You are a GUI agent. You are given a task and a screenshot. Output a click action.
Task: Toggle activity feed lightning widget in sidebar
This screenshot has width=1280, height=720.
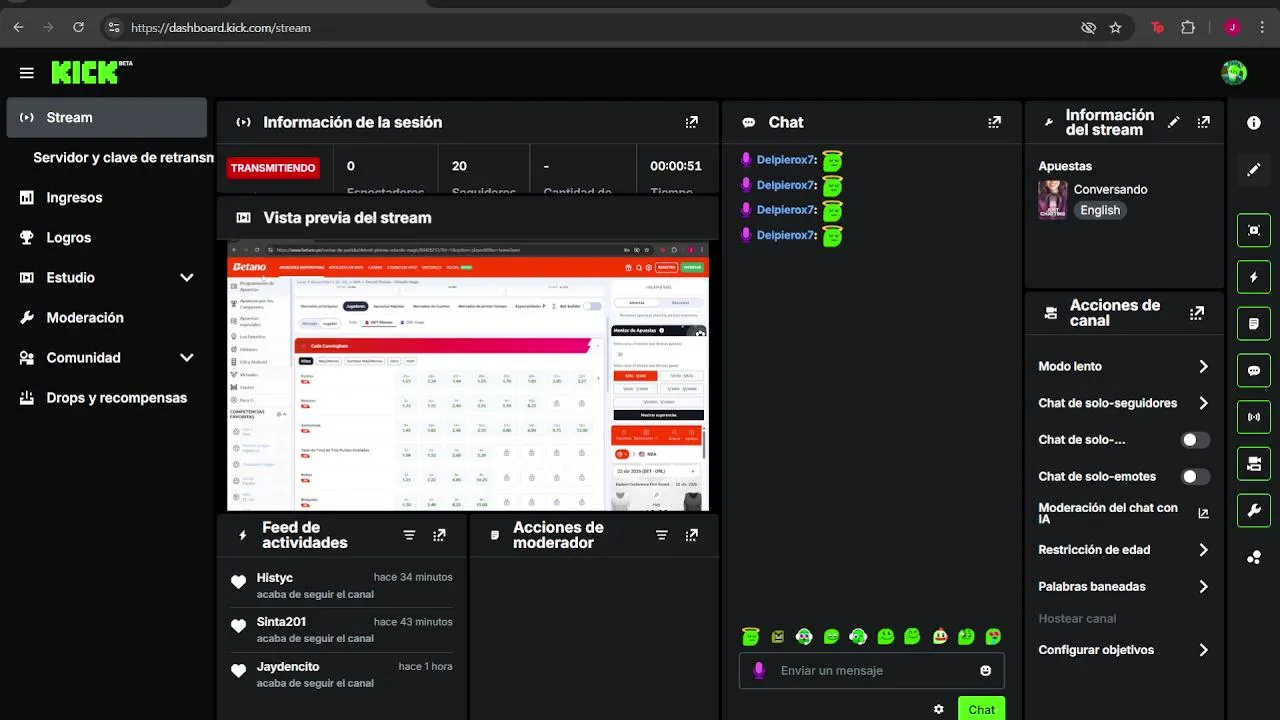click(1254, 277)
